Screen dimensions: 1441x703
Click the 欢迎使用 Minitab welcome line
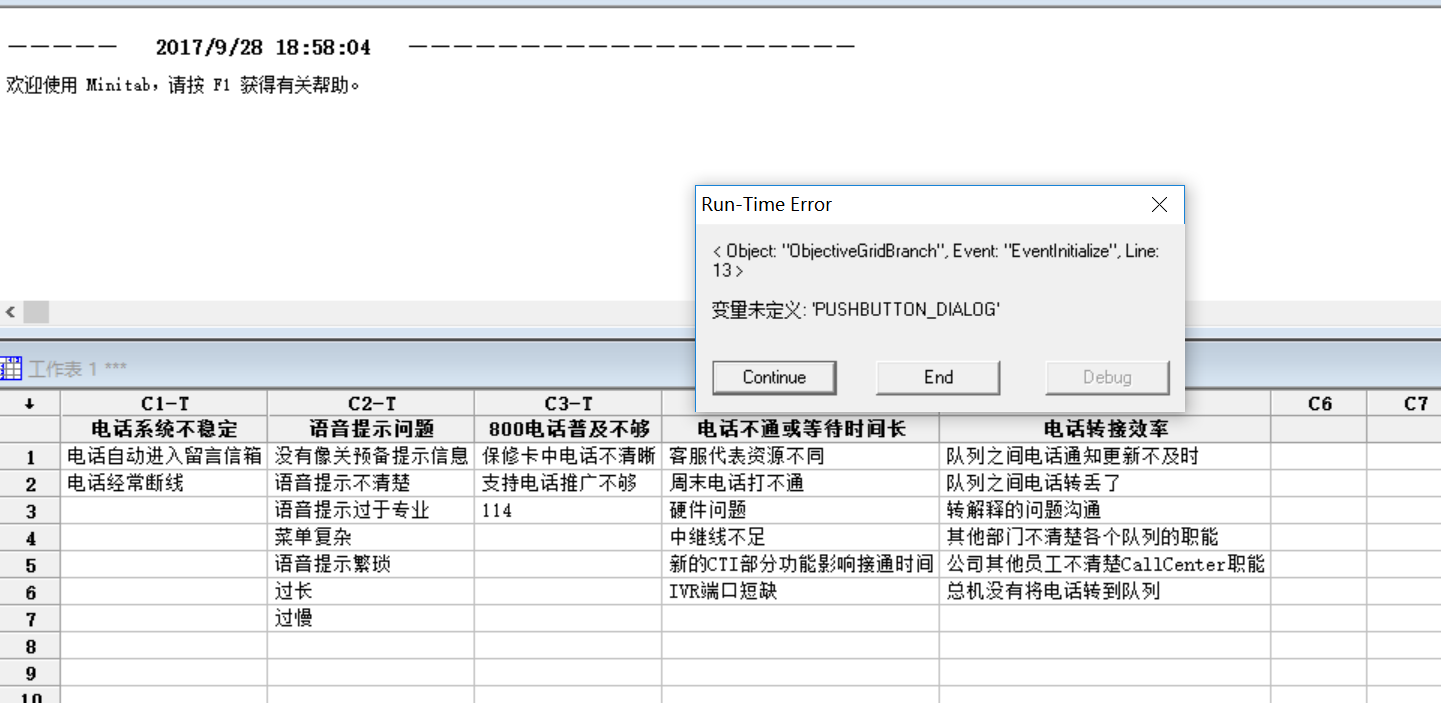(183, 85)
